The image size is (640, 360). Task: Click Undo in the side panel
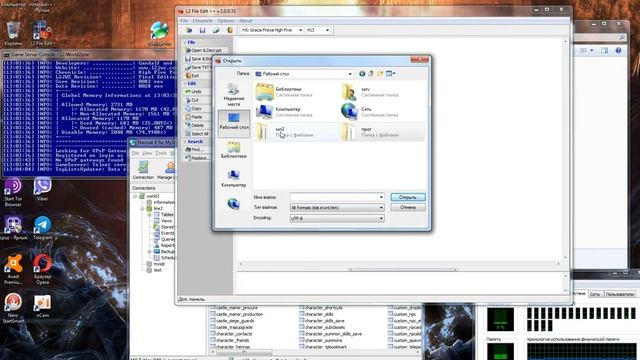194,92
